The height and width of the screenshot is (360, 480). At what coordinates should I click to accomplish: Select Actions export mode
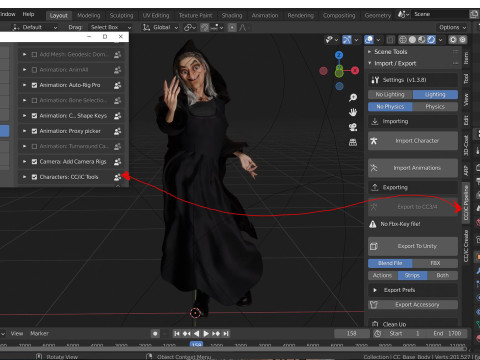[383, 275]
